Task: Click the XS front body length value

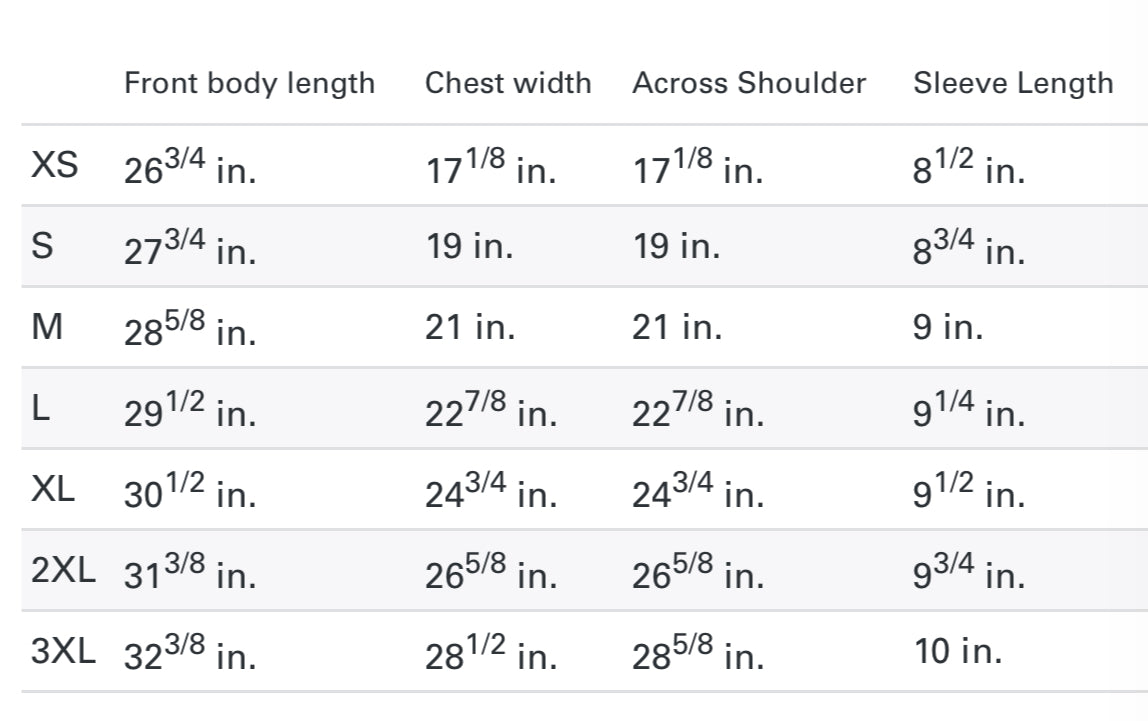Action: [190, 168]
